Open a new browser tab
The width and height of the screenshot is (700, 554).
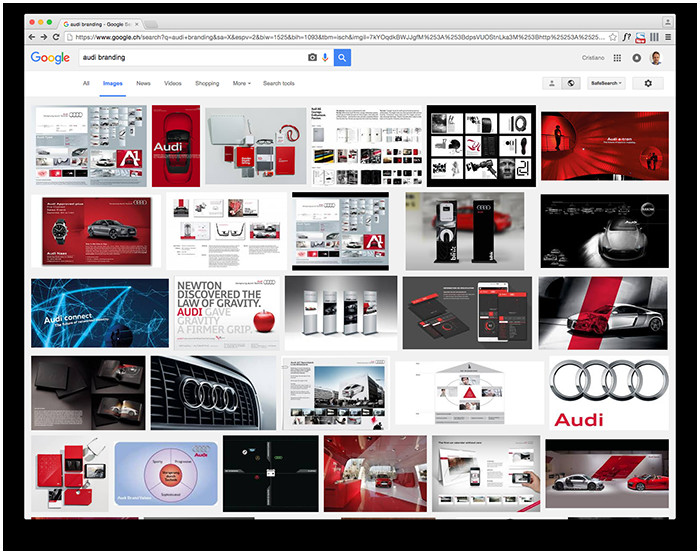tap(151, 24)
